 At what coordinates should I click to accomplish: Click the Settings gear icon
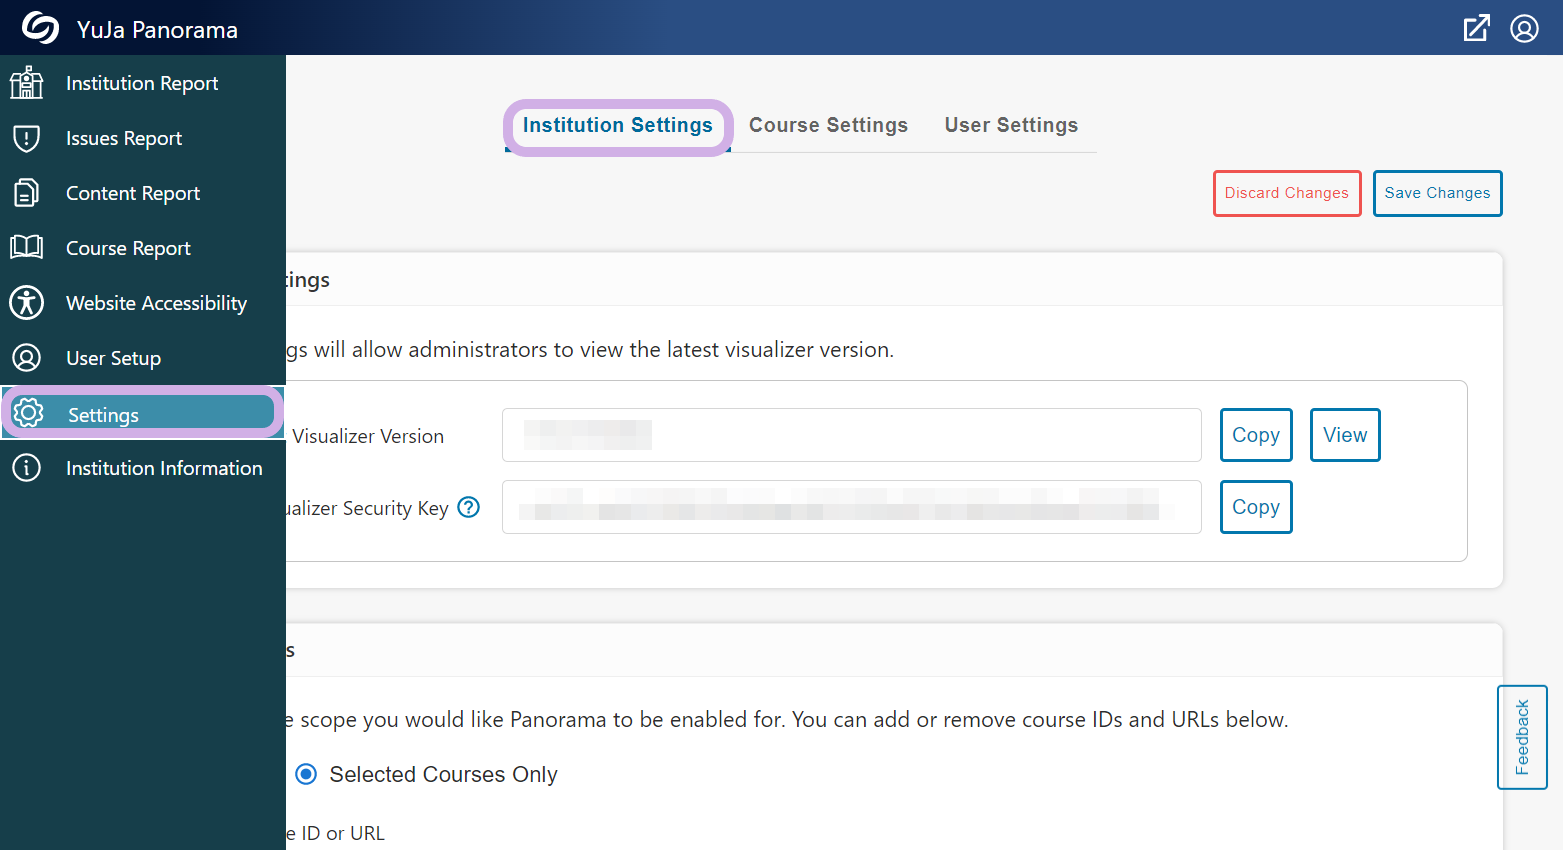click(x=28, y=413)
